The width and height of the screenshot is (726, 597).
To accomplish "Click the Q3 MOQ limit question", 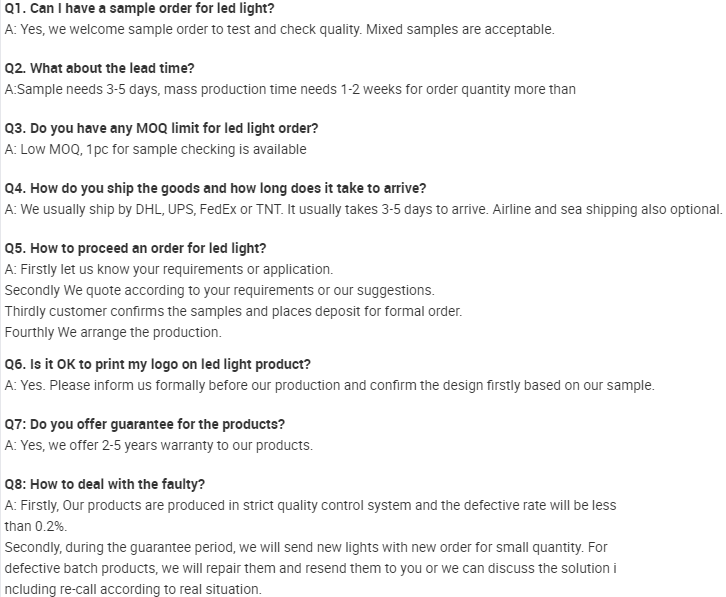I will pos(162,129).
